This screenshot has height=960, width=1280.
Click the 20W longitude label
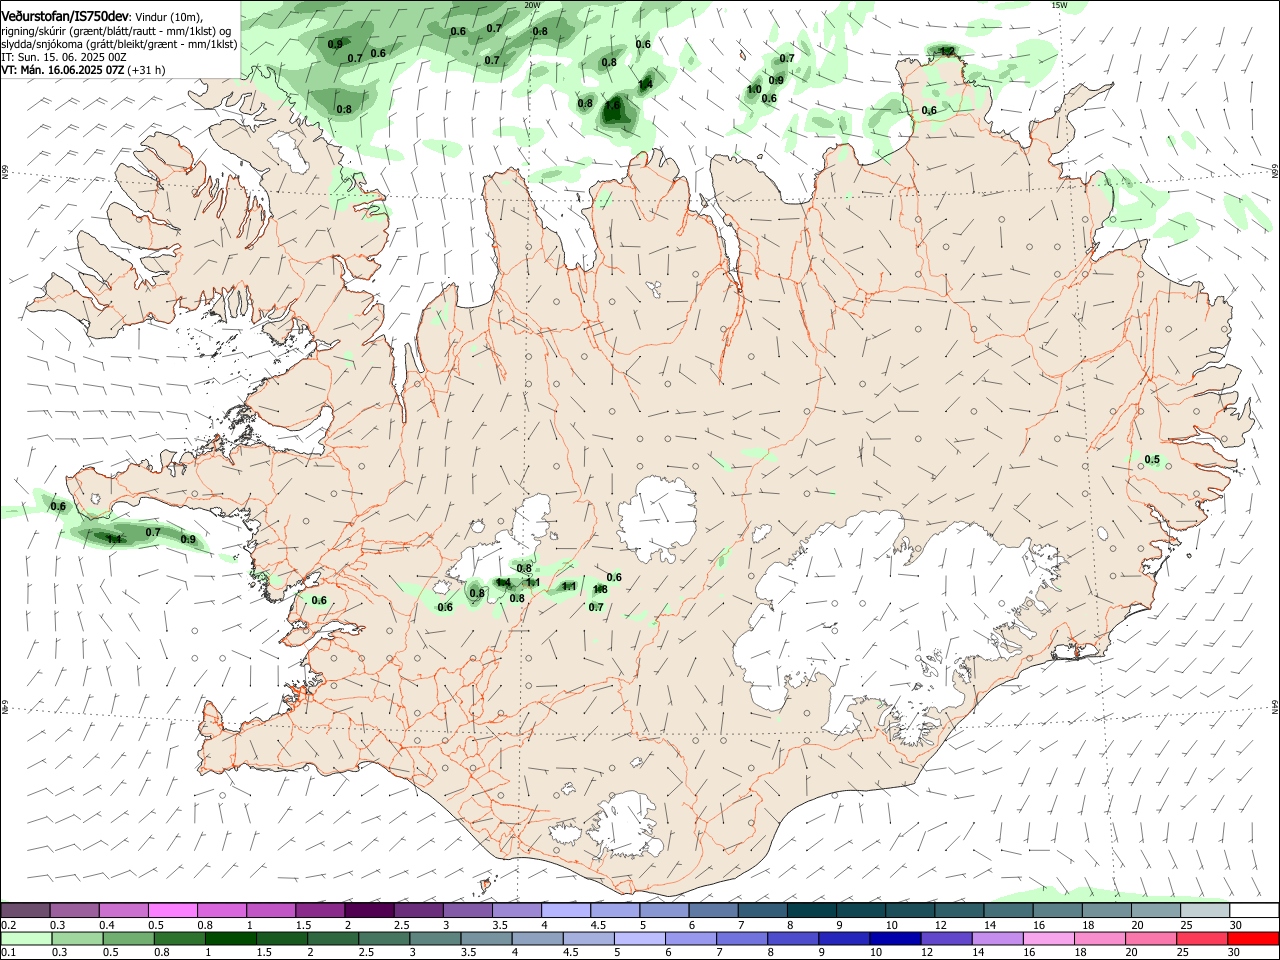pos(532,5)
